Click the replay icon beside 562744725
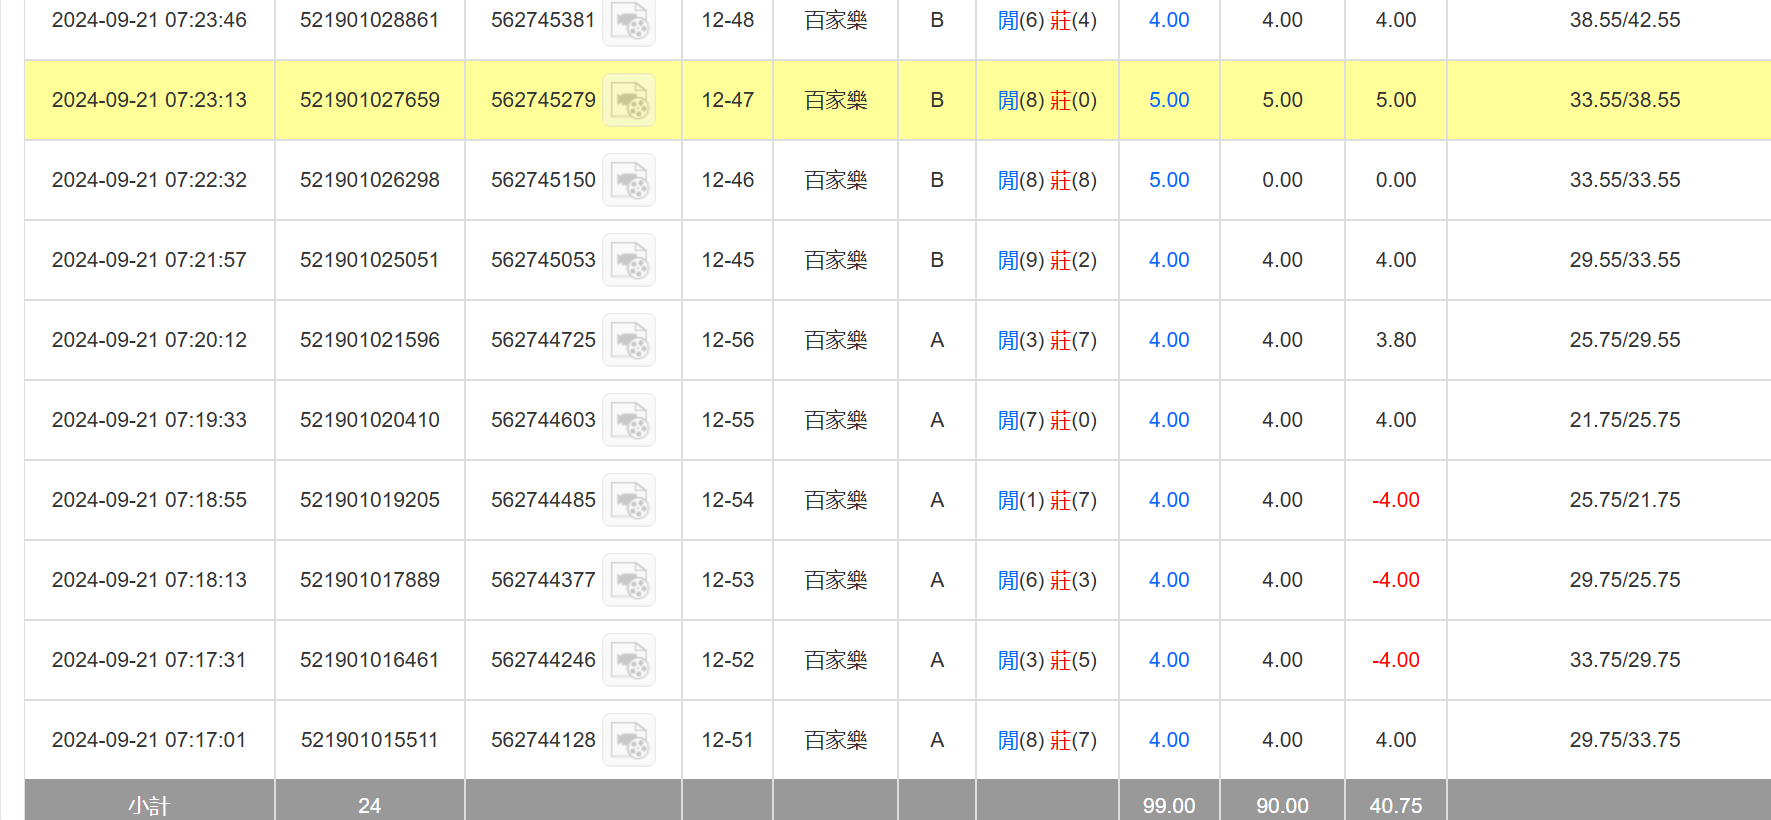Screen dimensions: 1771x820 point(629,341)
